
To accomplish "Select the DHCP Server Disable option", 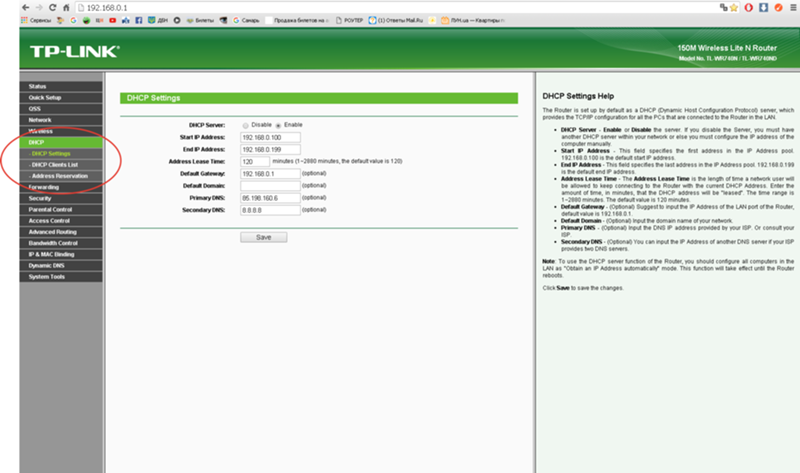I will tap(245, 126).
